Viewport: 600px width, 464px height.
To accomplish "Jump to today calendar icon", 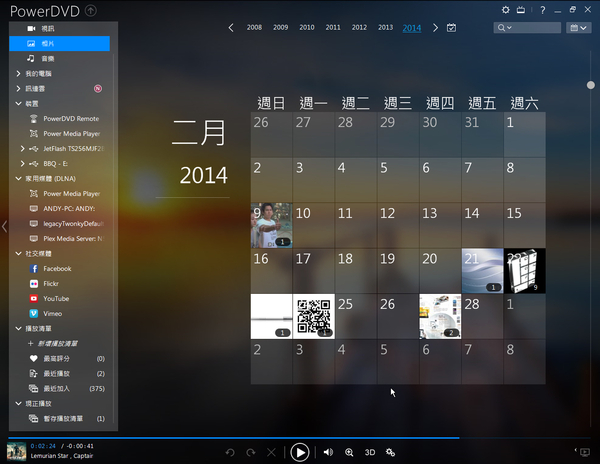I will [452, 27].
